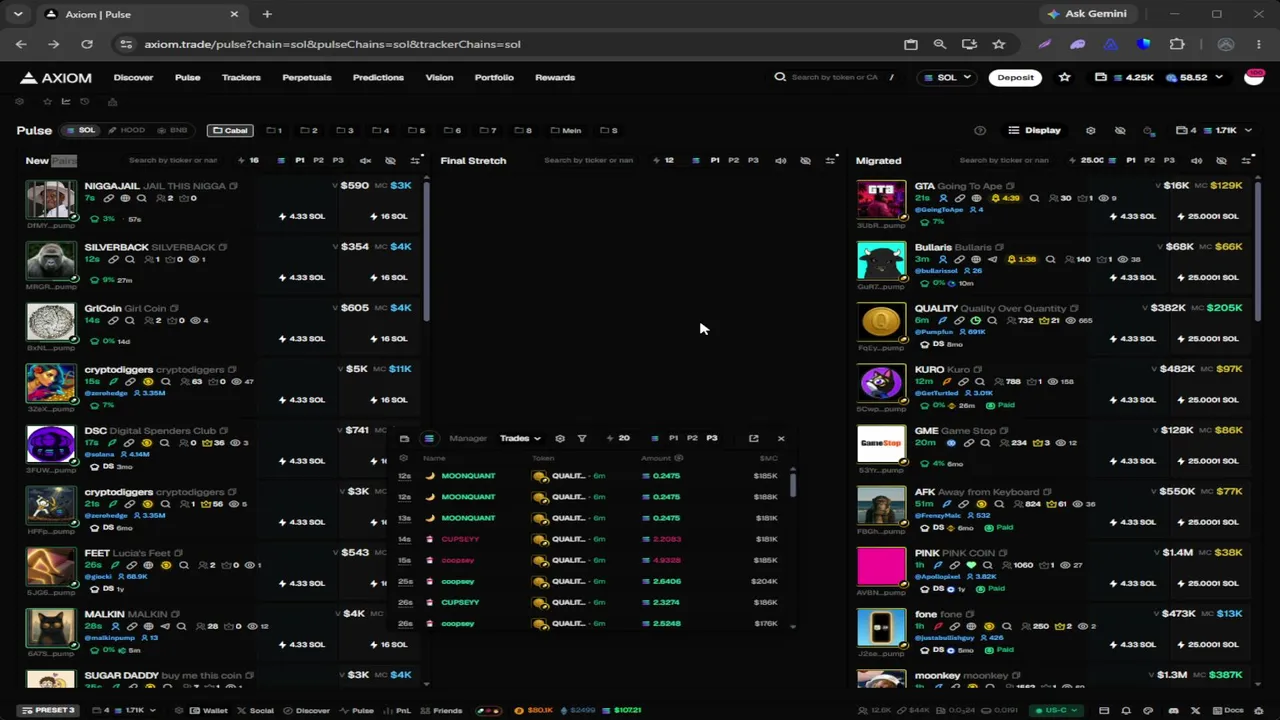Open the Display options dropdown
The image size is (1280, 720).
click(1034, 130)
